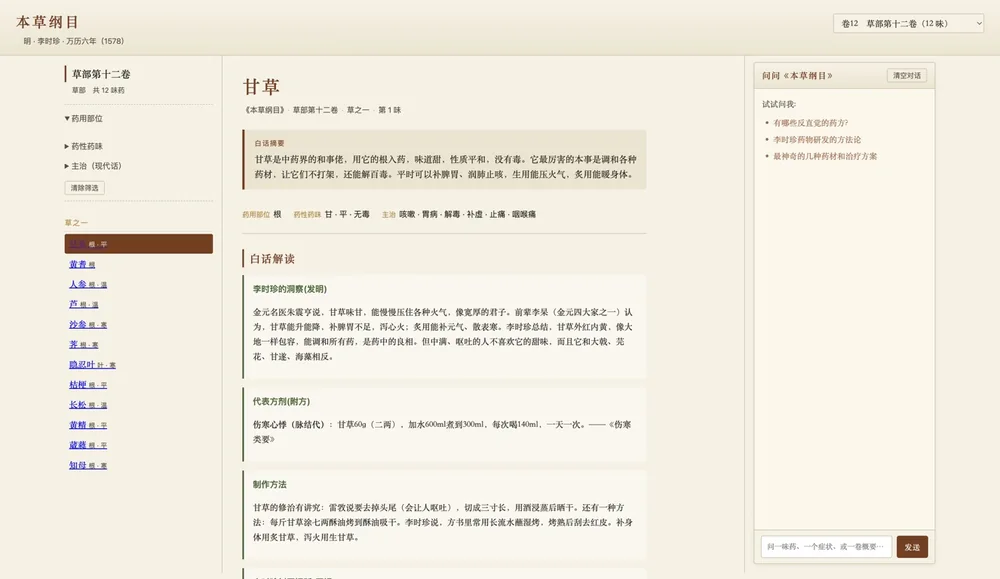Open the 卷12 草部第十二卷 volume dropdown
The image size is (1000, 579).
point(908,24)
